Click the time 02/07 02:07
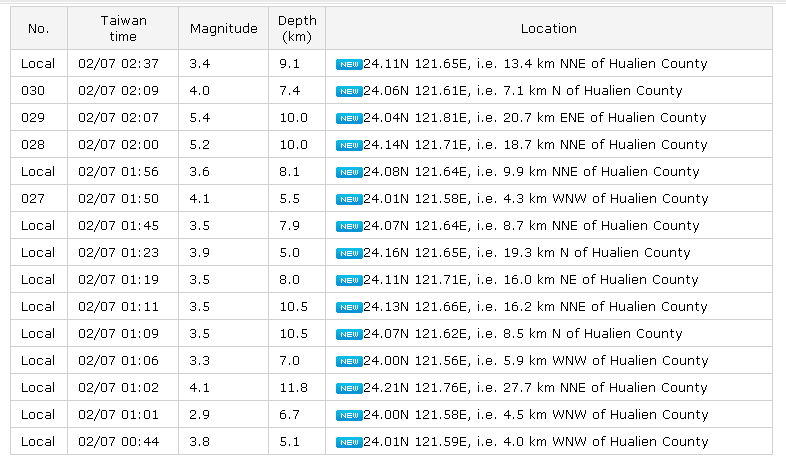 pos(118,118)
